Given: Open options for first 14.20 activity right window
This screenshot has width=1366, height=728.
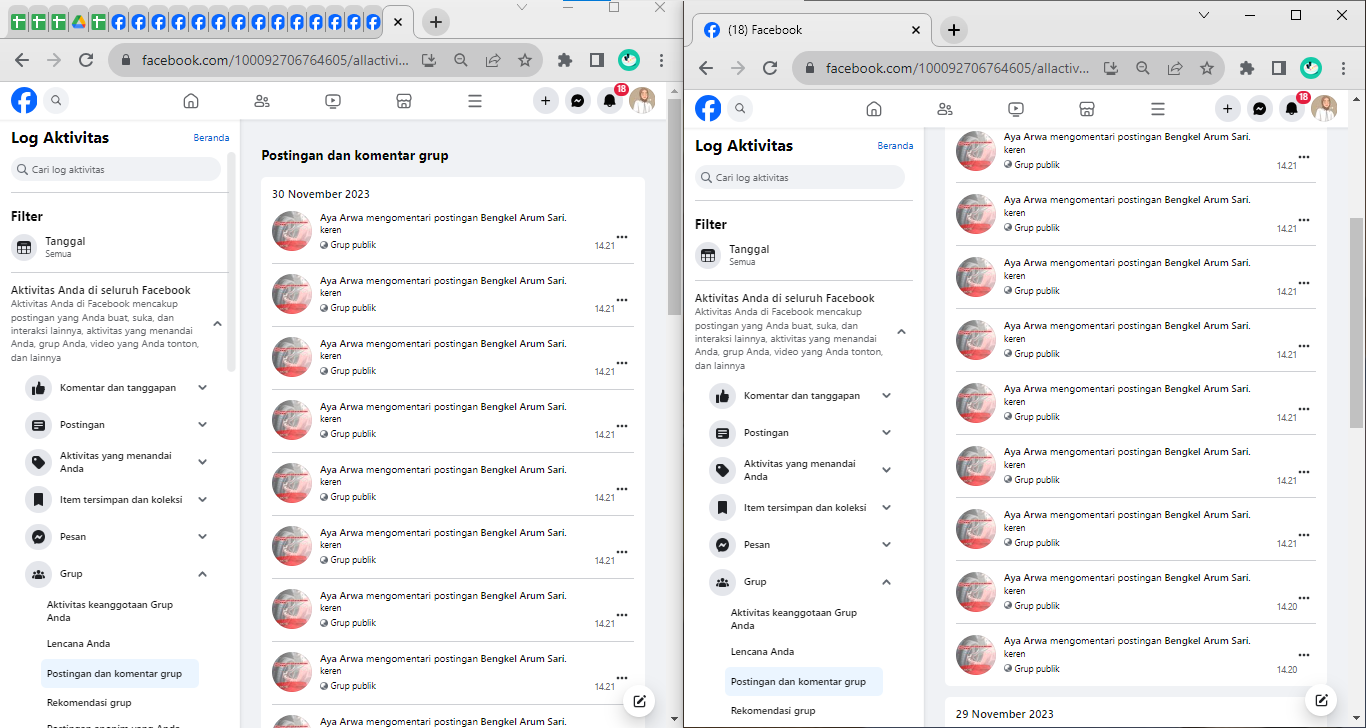Looking at the screenshot, I should tap(1303, 598).
